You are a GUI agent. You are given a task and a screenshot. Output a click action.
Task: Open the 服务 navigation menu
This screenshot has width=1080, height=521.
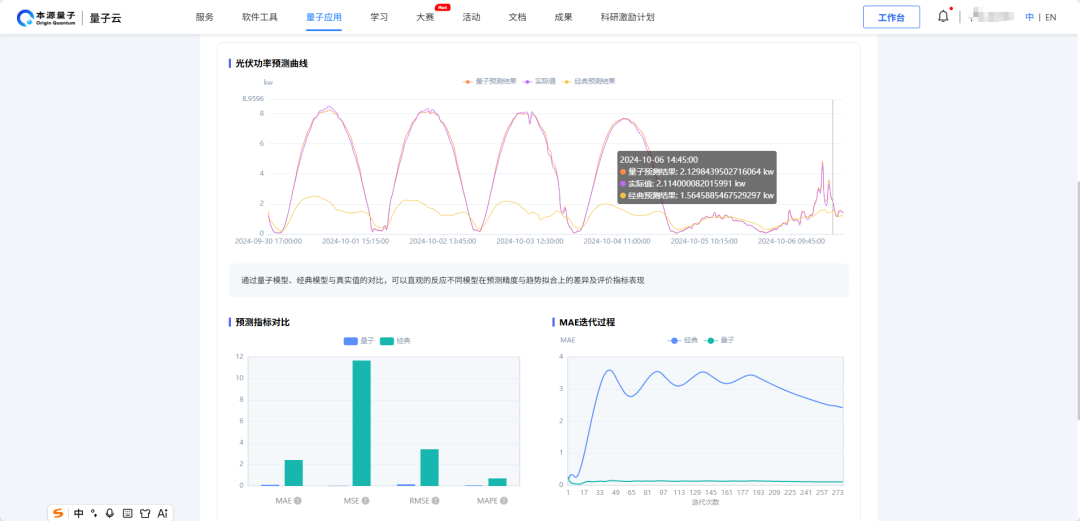(x=205, y=17)
